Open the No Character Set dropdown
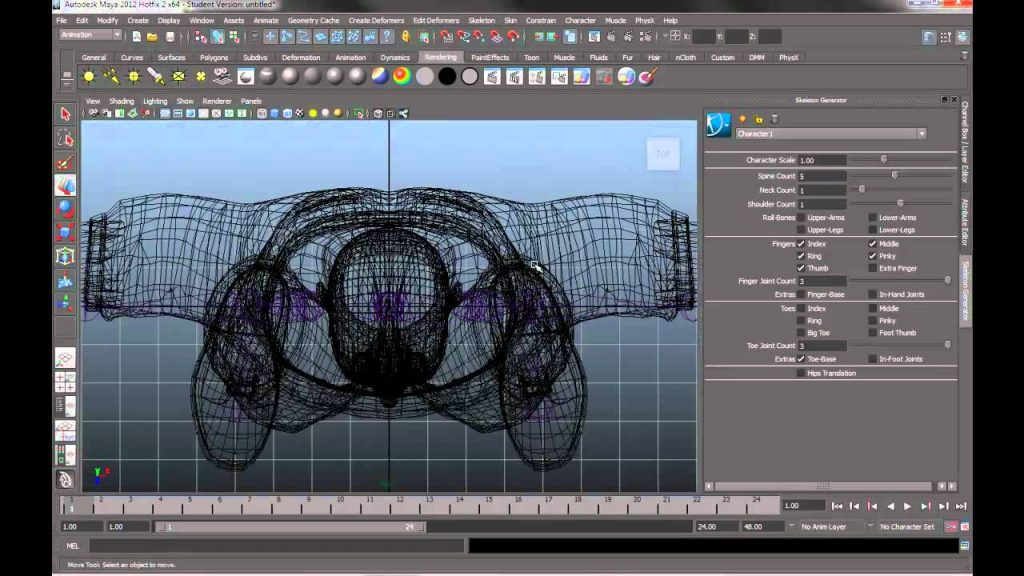Screen dimensions: 1024x576 [906, 526]
